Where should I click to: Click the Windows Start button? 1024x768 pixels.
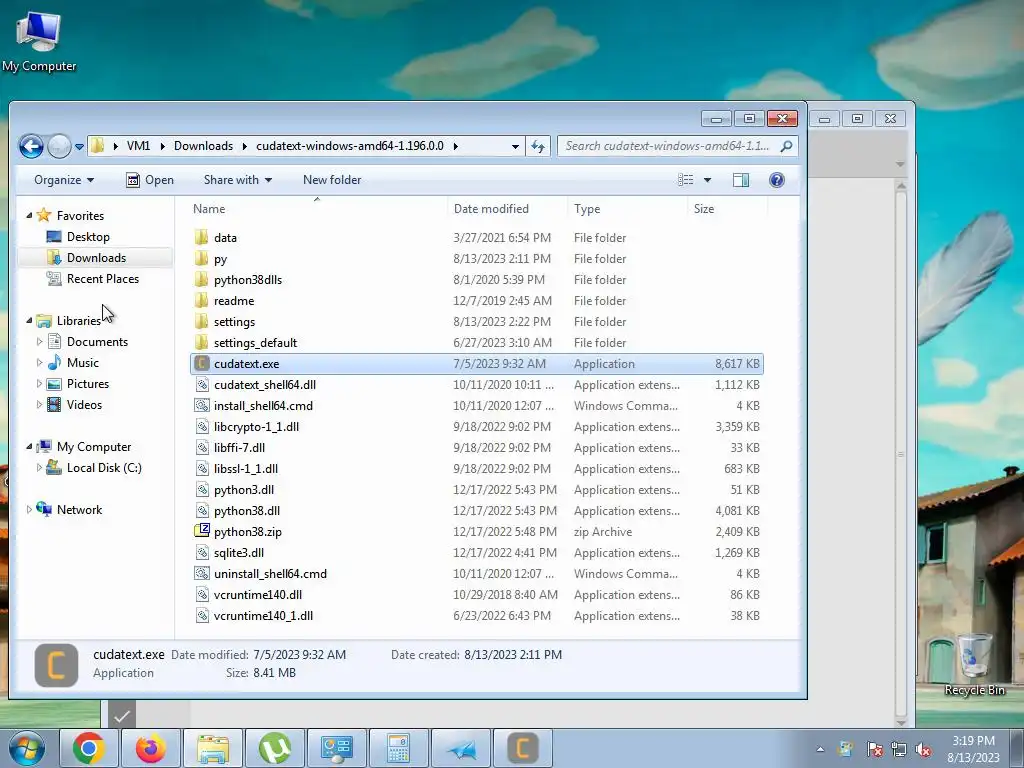(x=25, y=748)
